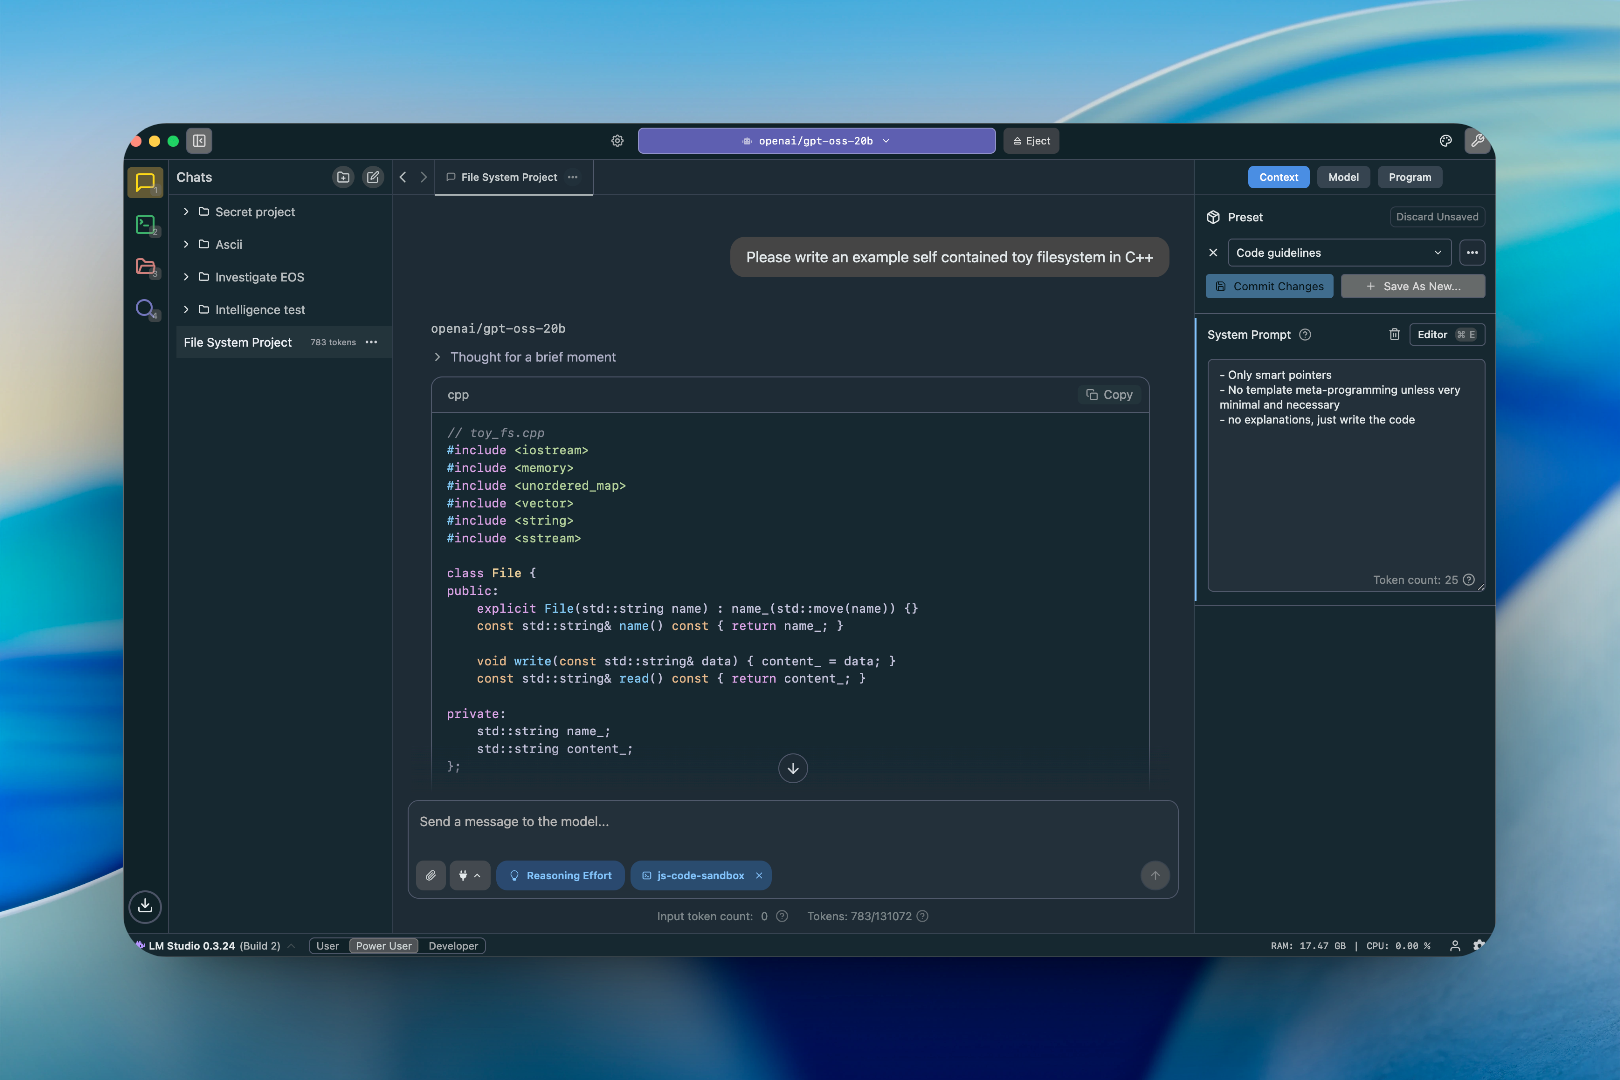Delete system prompt with the trash icon

[1394, 335]
